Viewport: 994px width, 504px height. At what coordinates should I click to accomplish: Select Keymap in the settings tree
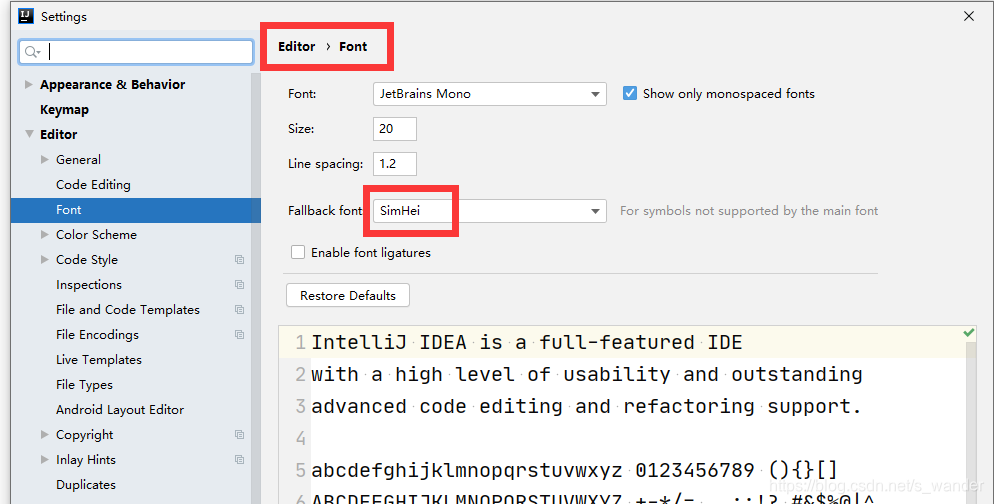[x=64, y=110]
